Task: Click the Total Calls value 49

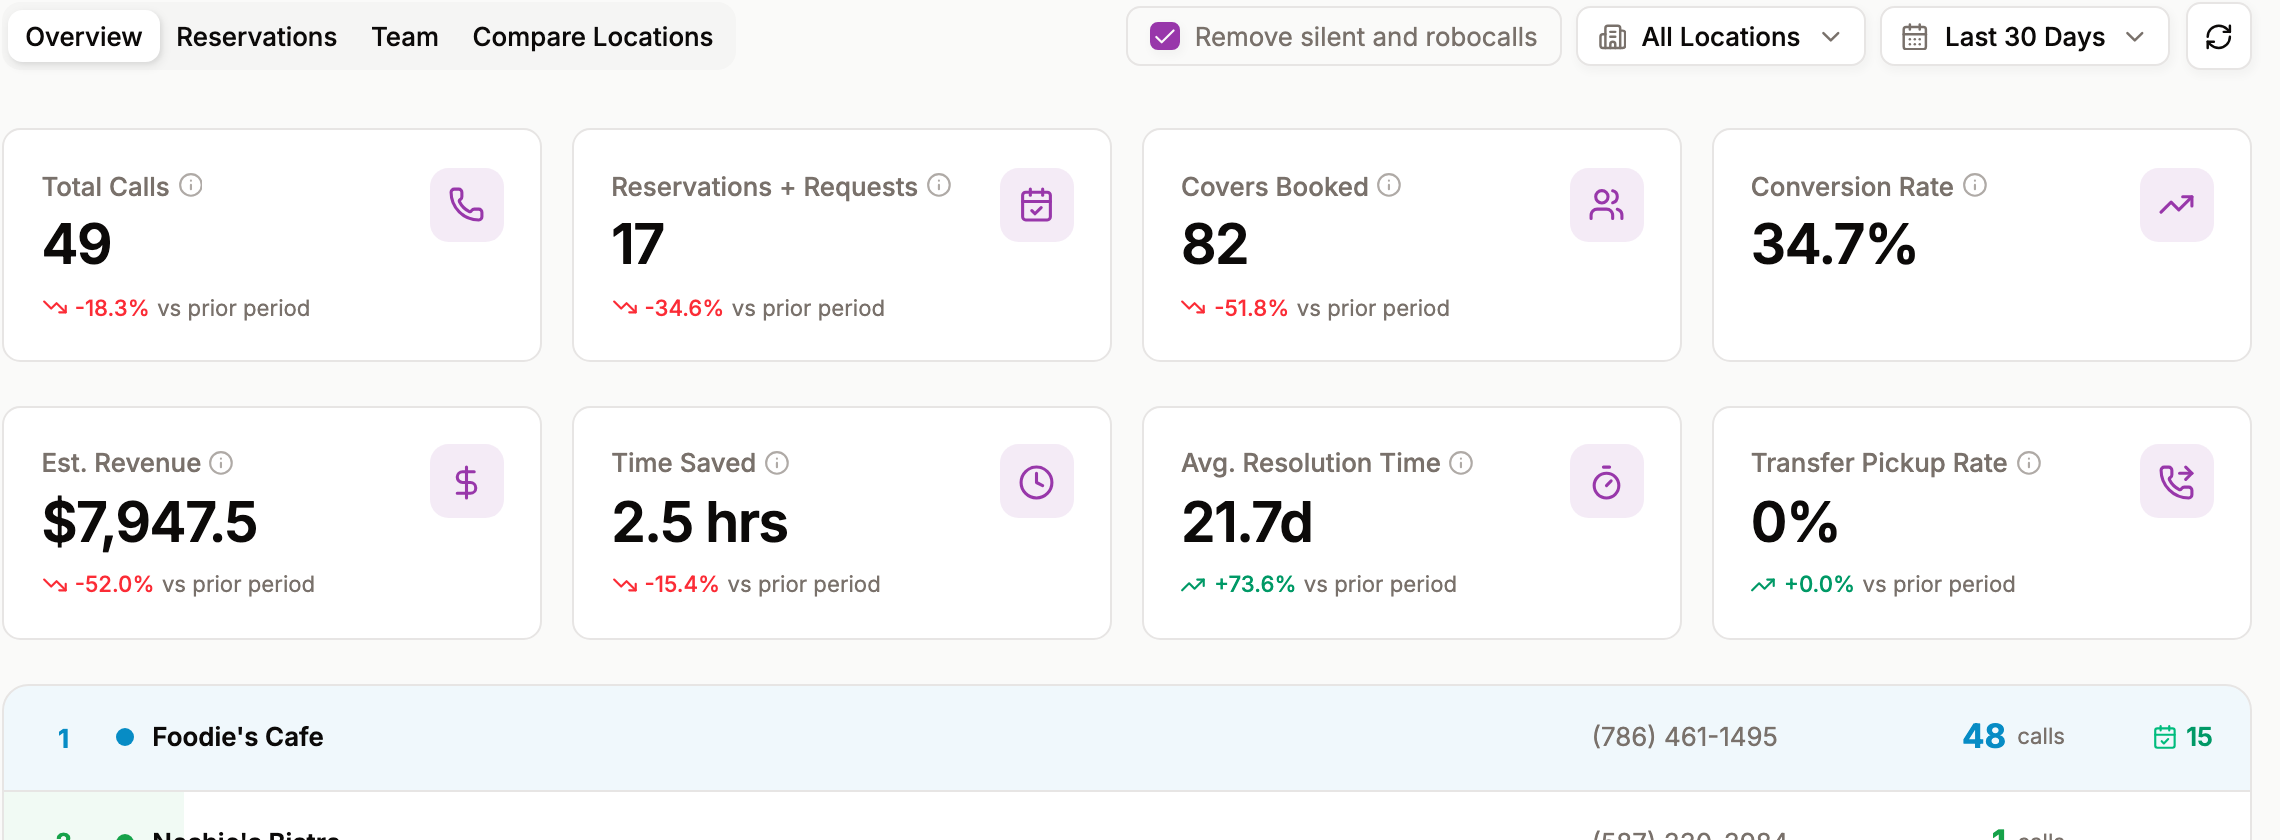Action: coord(77,245)
